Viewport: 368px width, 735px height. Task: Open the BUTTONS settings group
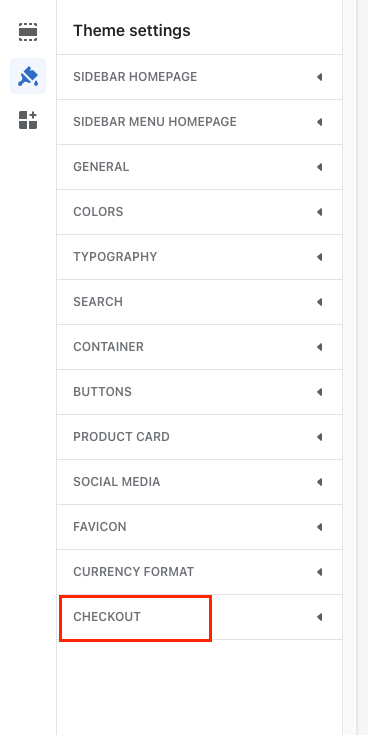click(x=199, y=392)
